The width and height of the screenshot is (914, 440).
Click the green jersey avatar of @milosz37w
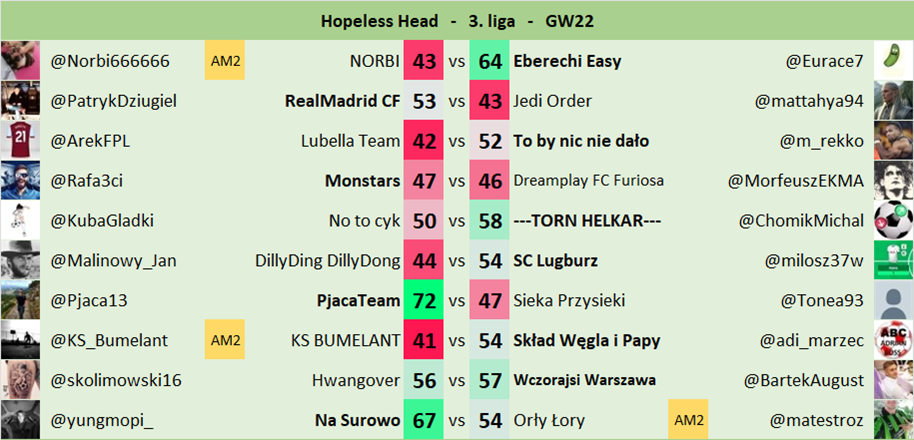pos(893,261)
